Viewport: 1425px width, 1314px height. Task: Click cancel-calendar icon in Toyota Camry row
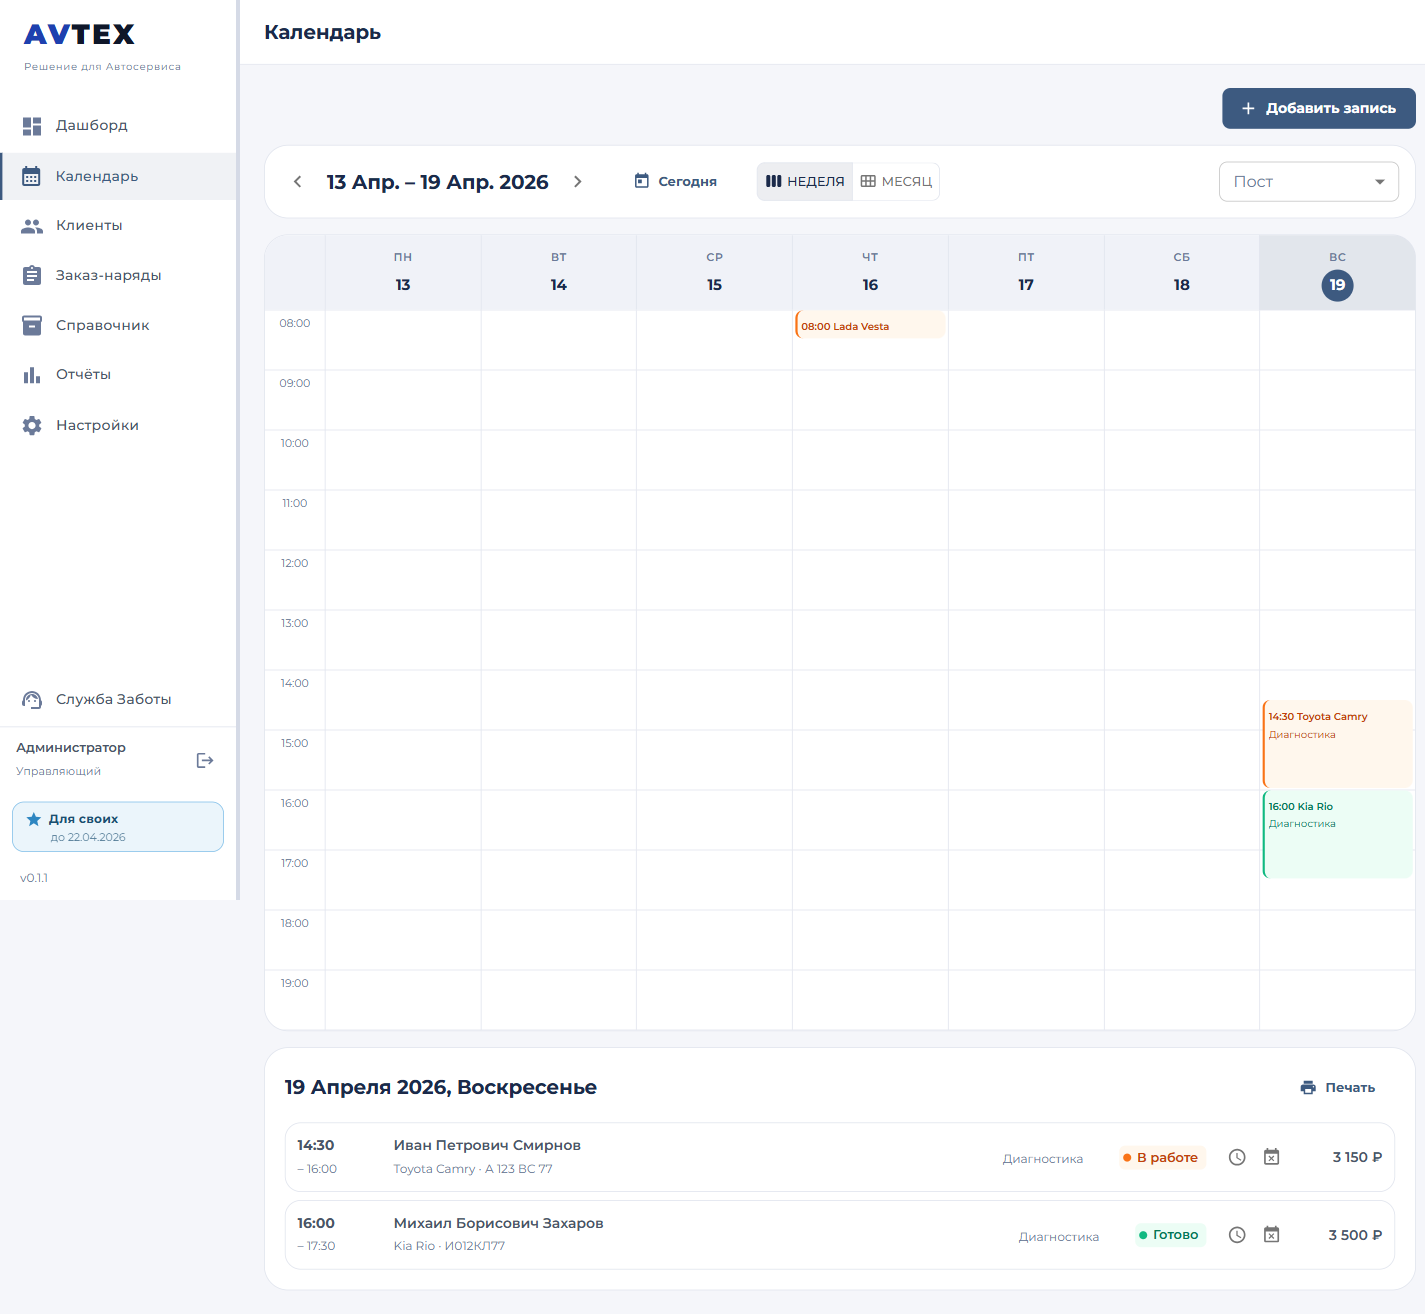click(1271, 1157)
